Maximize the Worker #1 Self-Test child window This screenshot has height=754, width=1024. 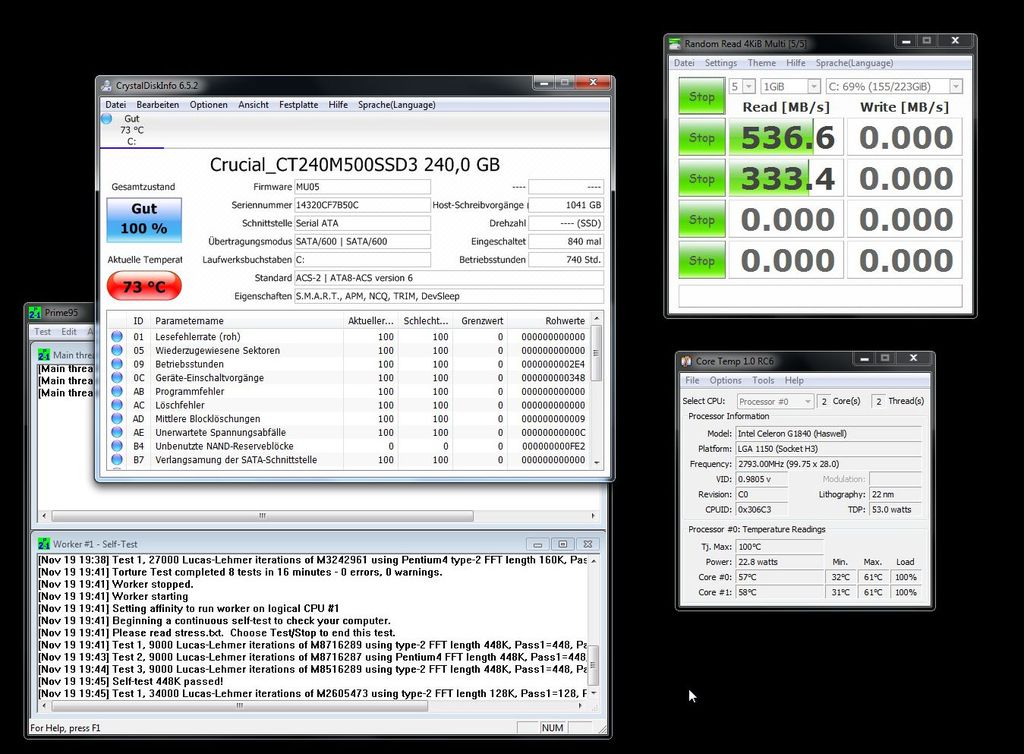click(562, 544)
